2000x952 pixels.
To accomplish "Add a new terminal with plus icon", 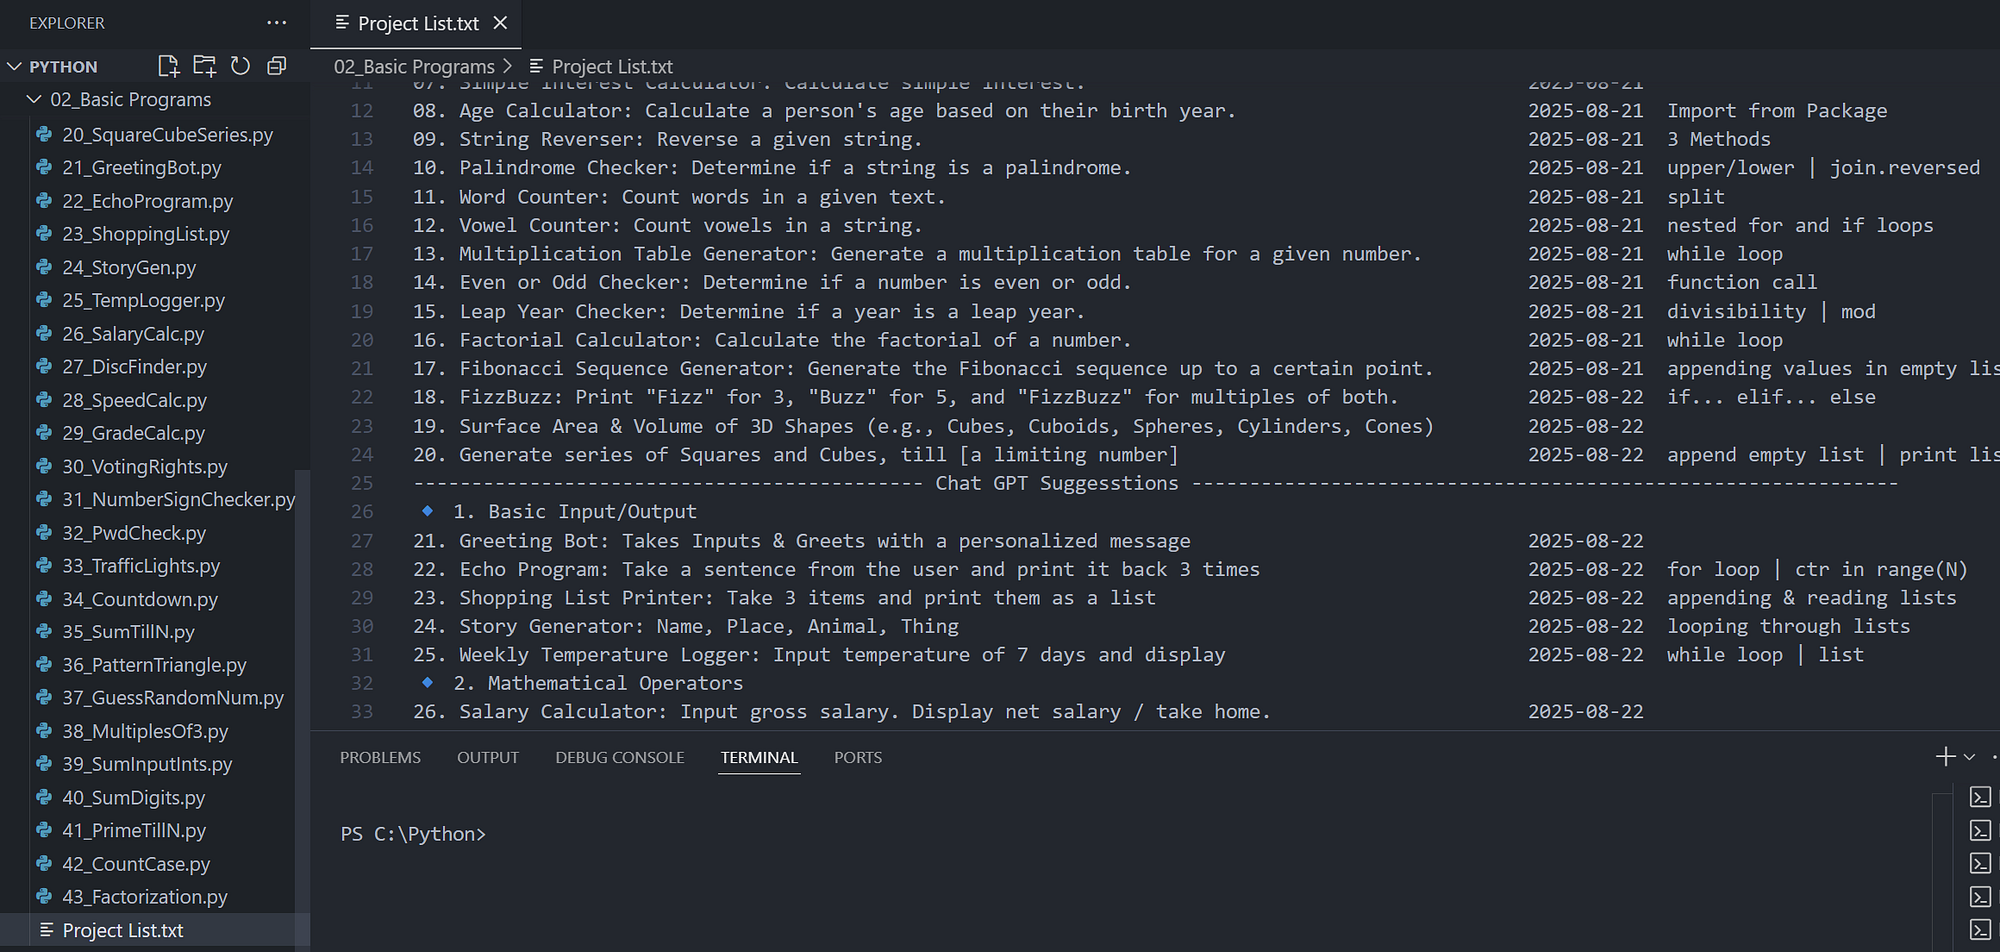I will (1945, 756).
